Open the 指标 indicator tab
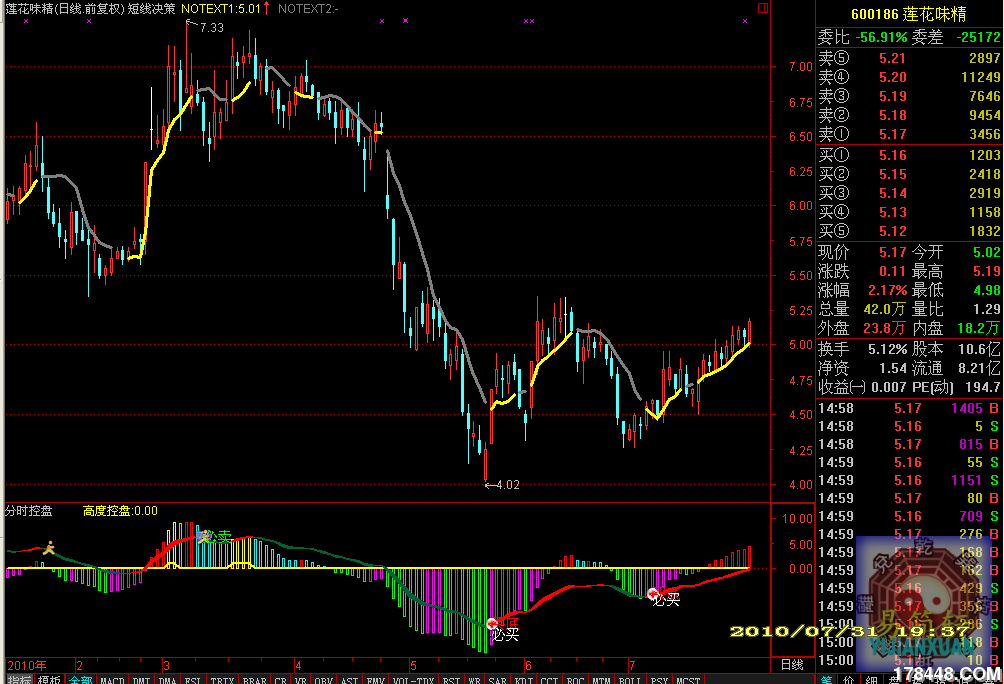This screenshot has height=684, width=1004. [17, 678]
